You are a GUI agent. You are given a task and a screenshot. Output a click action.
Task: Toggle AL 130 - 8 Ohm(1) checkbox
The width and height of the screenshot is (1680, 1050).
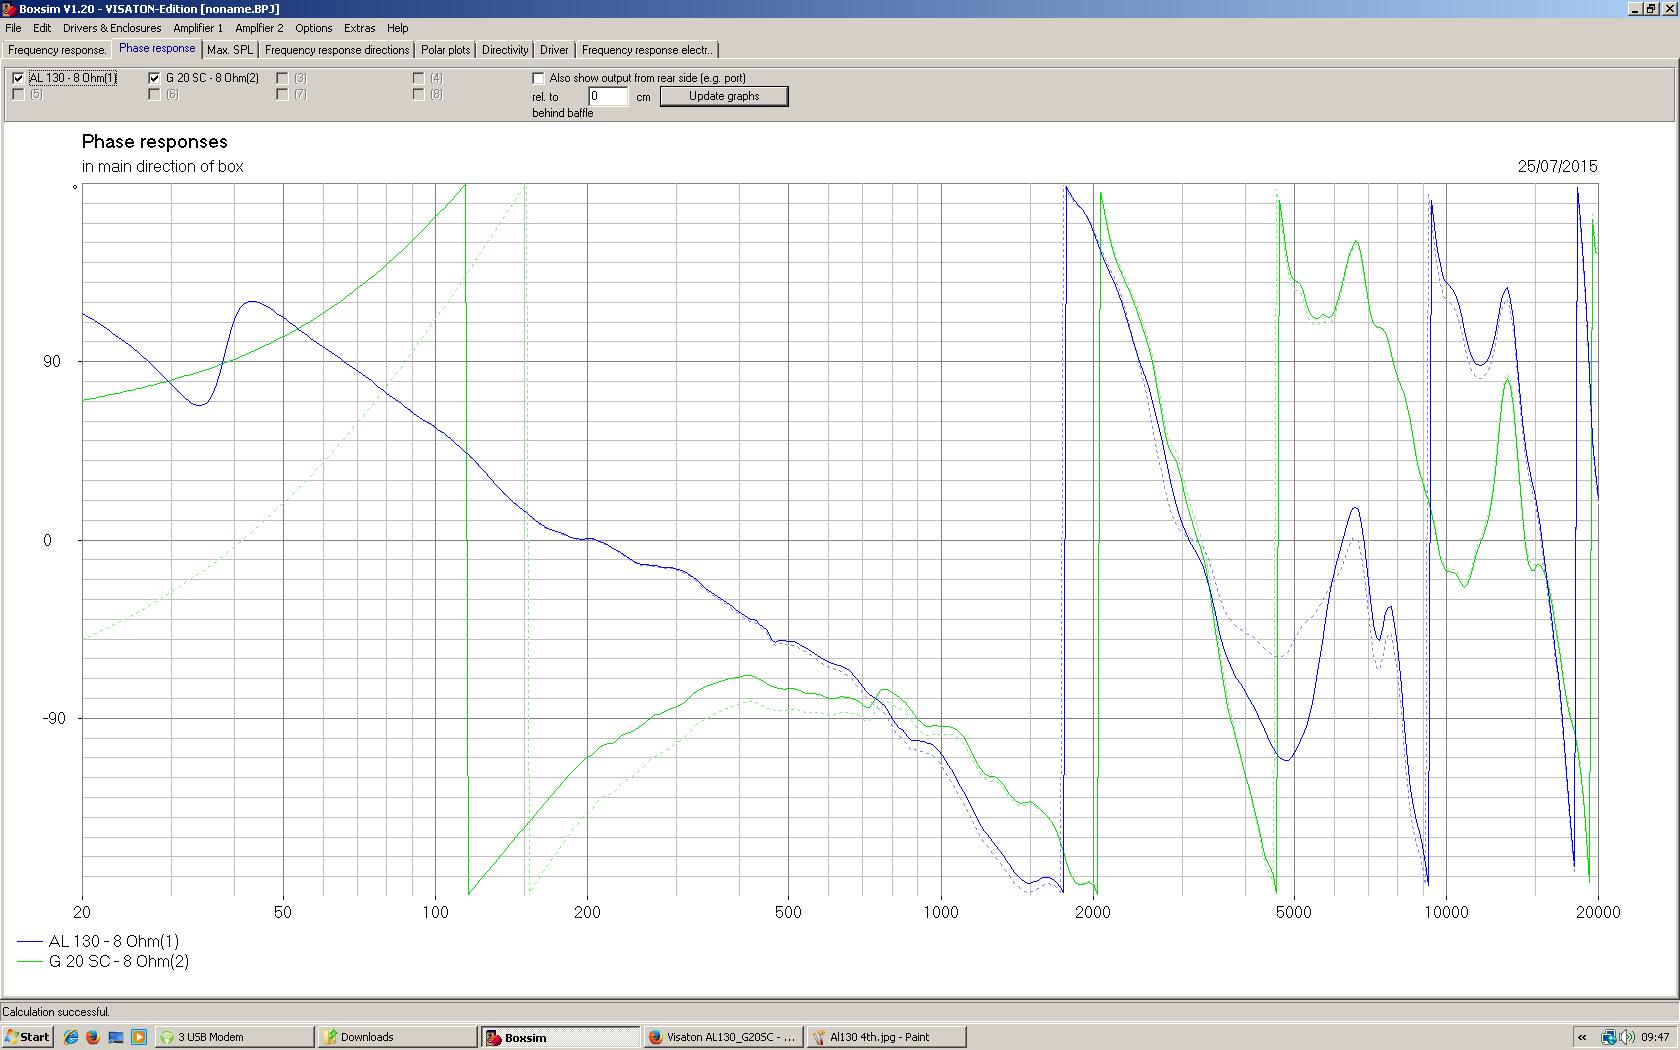click(18, 78)
